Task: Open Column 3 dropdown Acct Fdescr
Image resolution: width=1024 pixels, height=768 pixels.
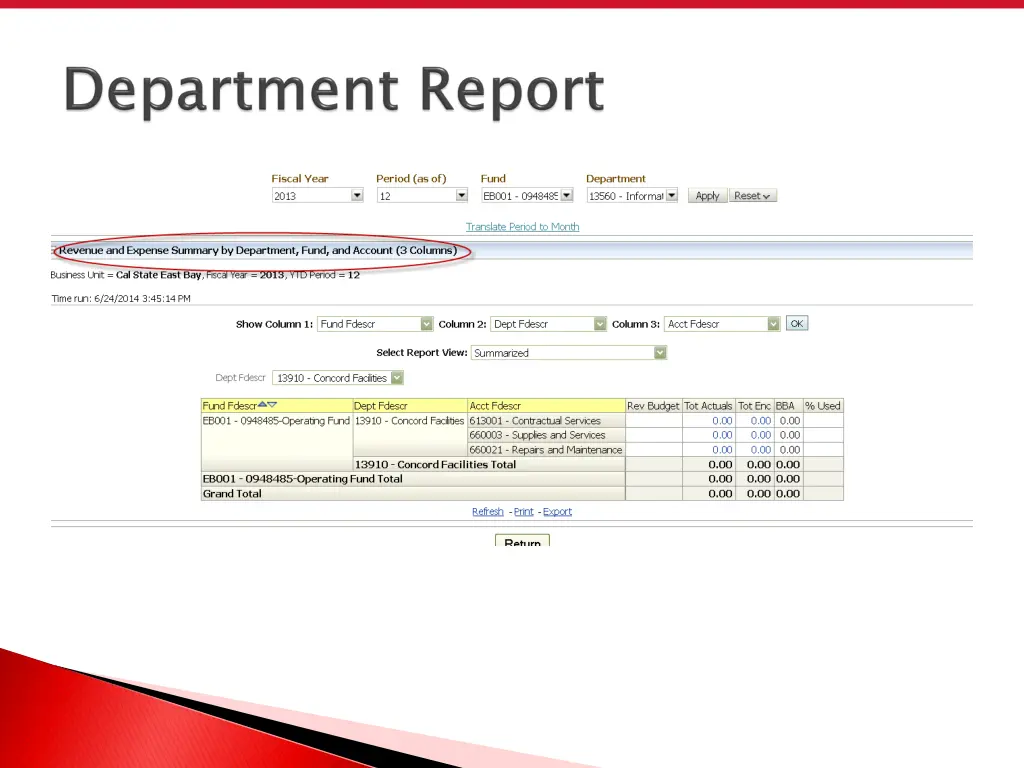Action: [722, 324]
